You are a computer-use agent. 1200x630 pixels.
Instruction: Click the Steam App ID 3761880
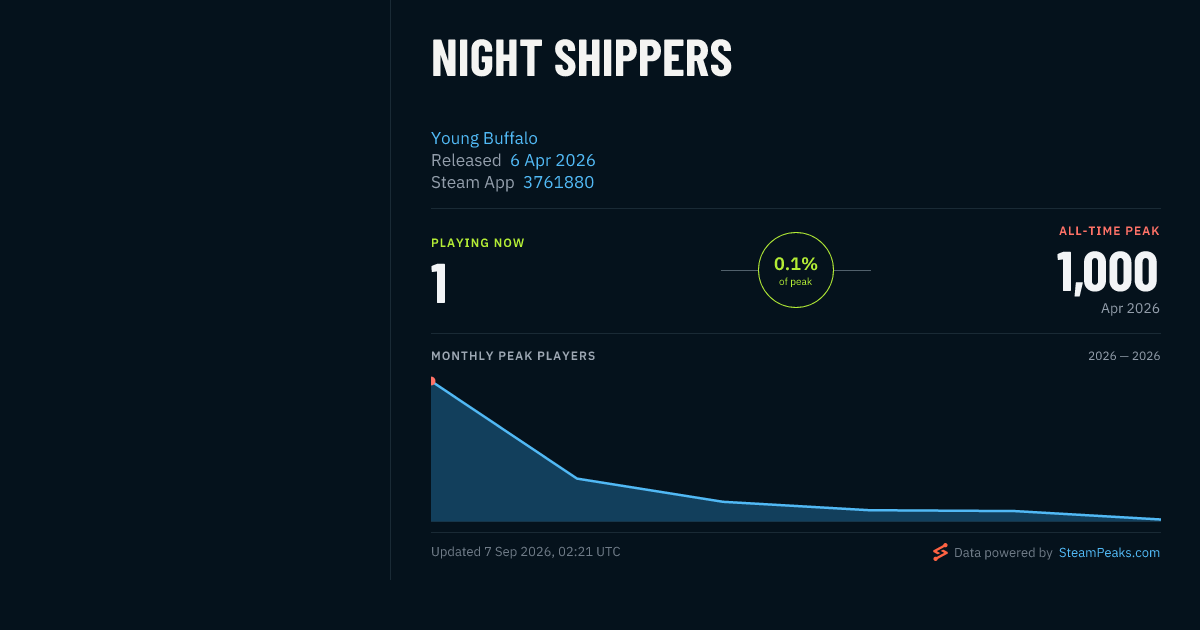(x=558, y=182)
